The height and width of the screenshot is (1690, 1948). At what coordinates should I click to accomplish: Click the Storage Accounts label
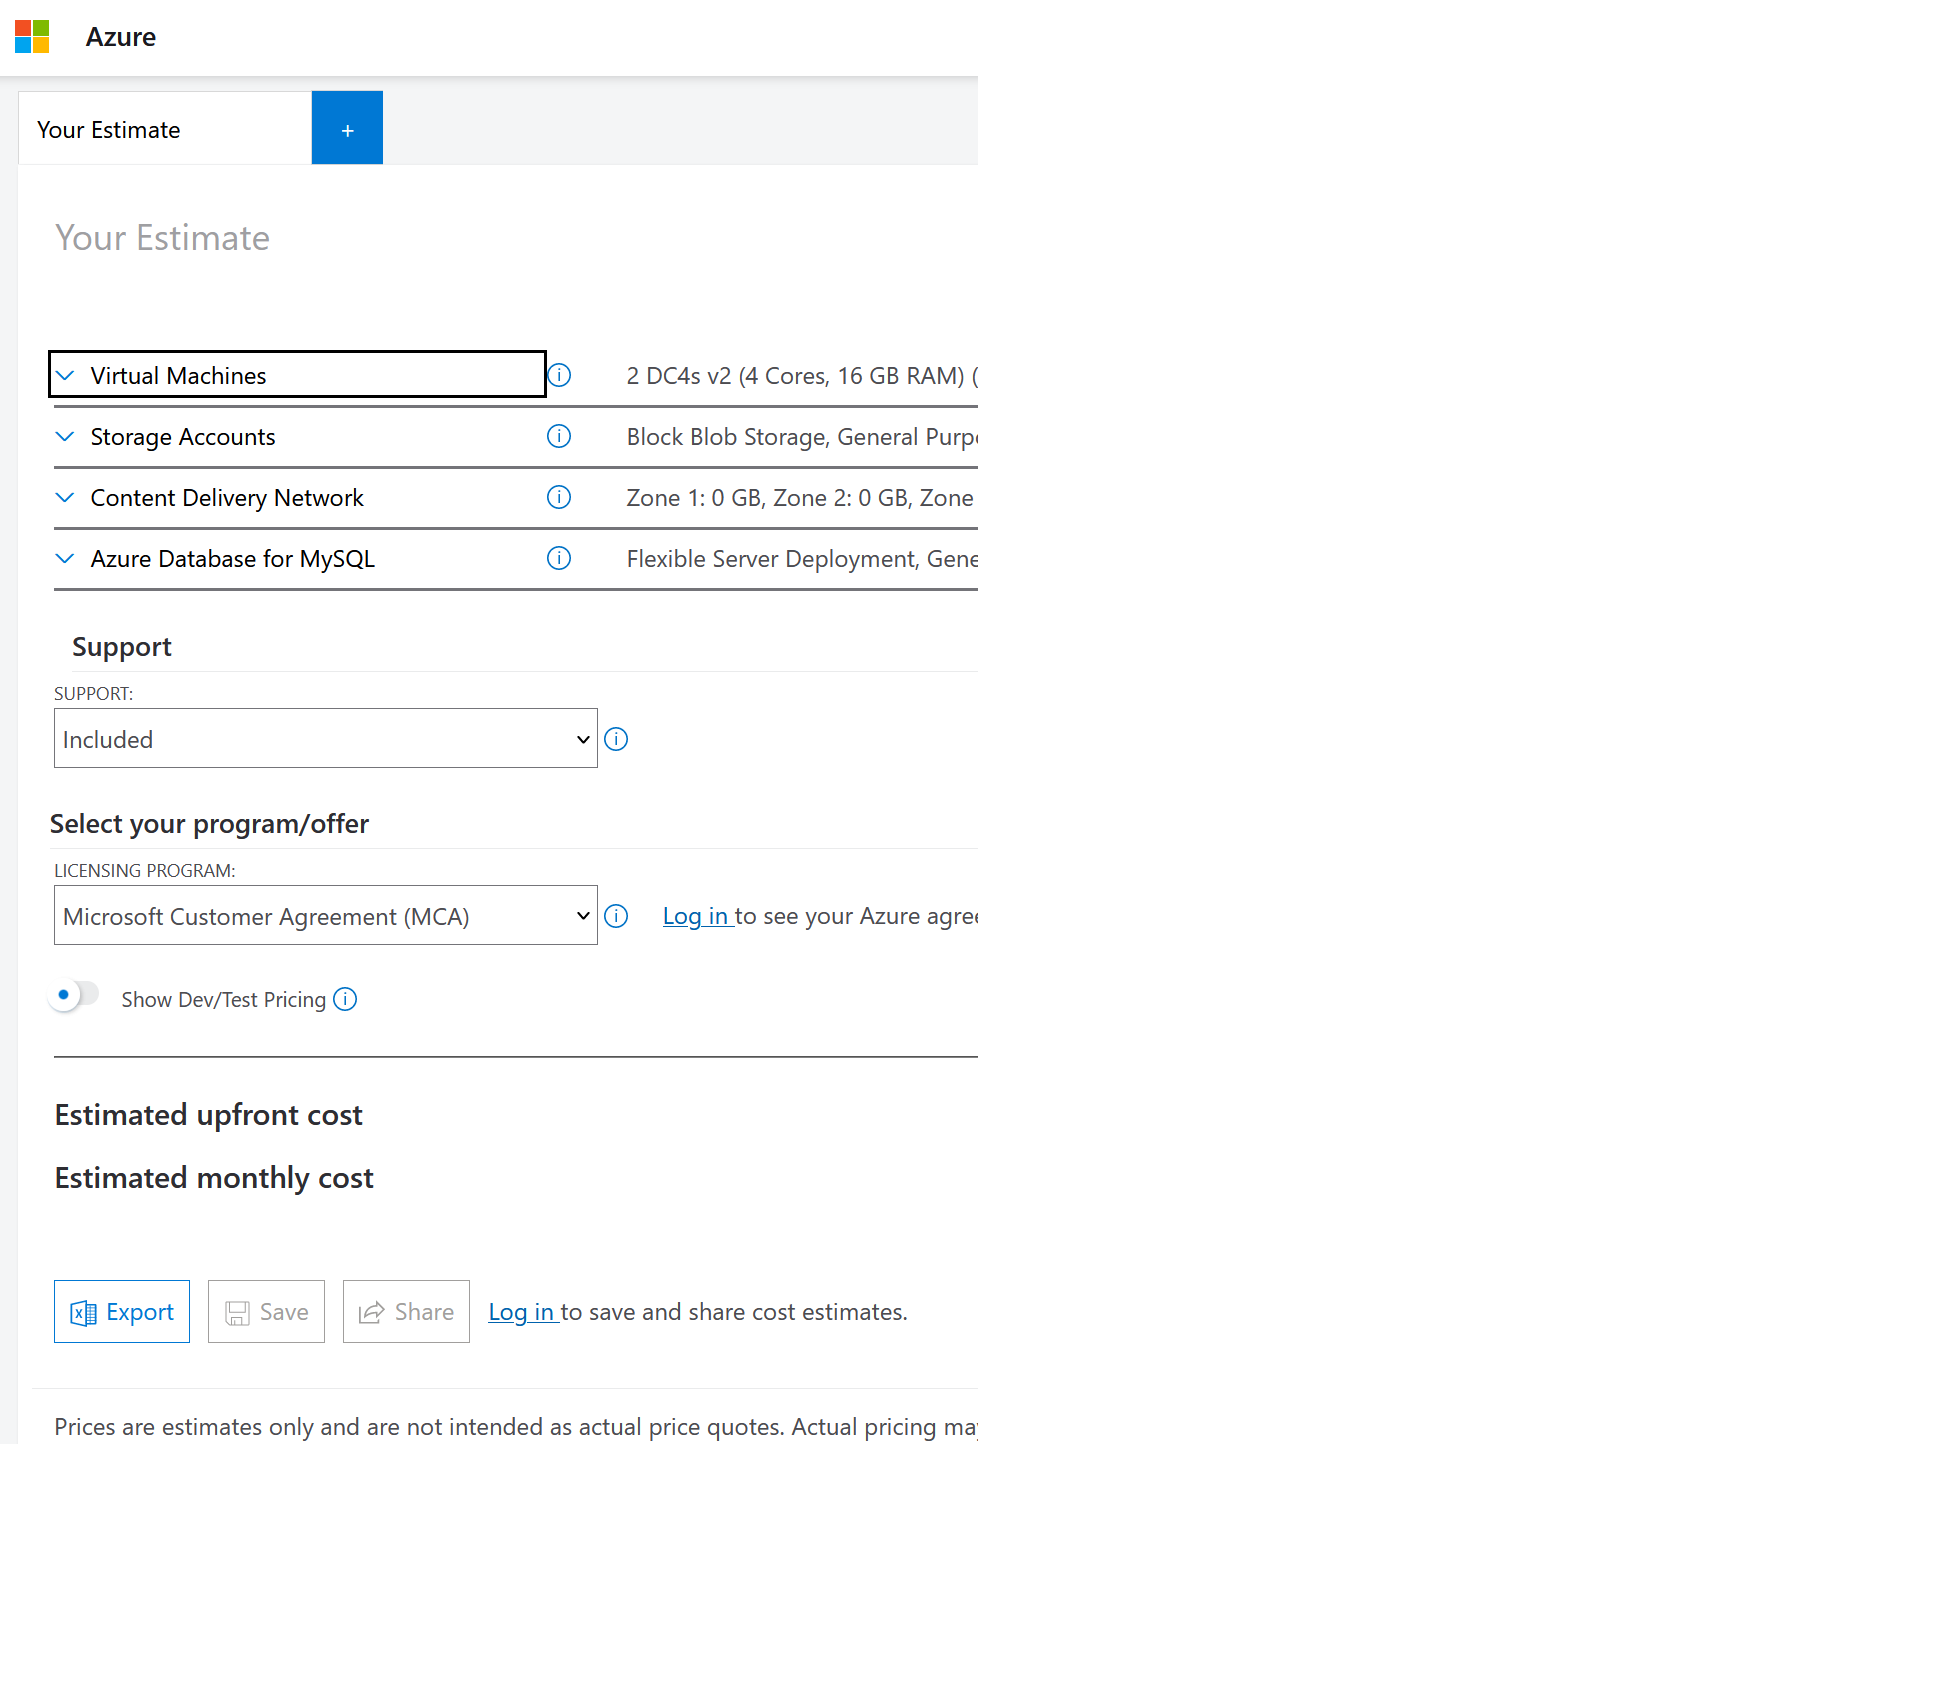click(183, 437)
